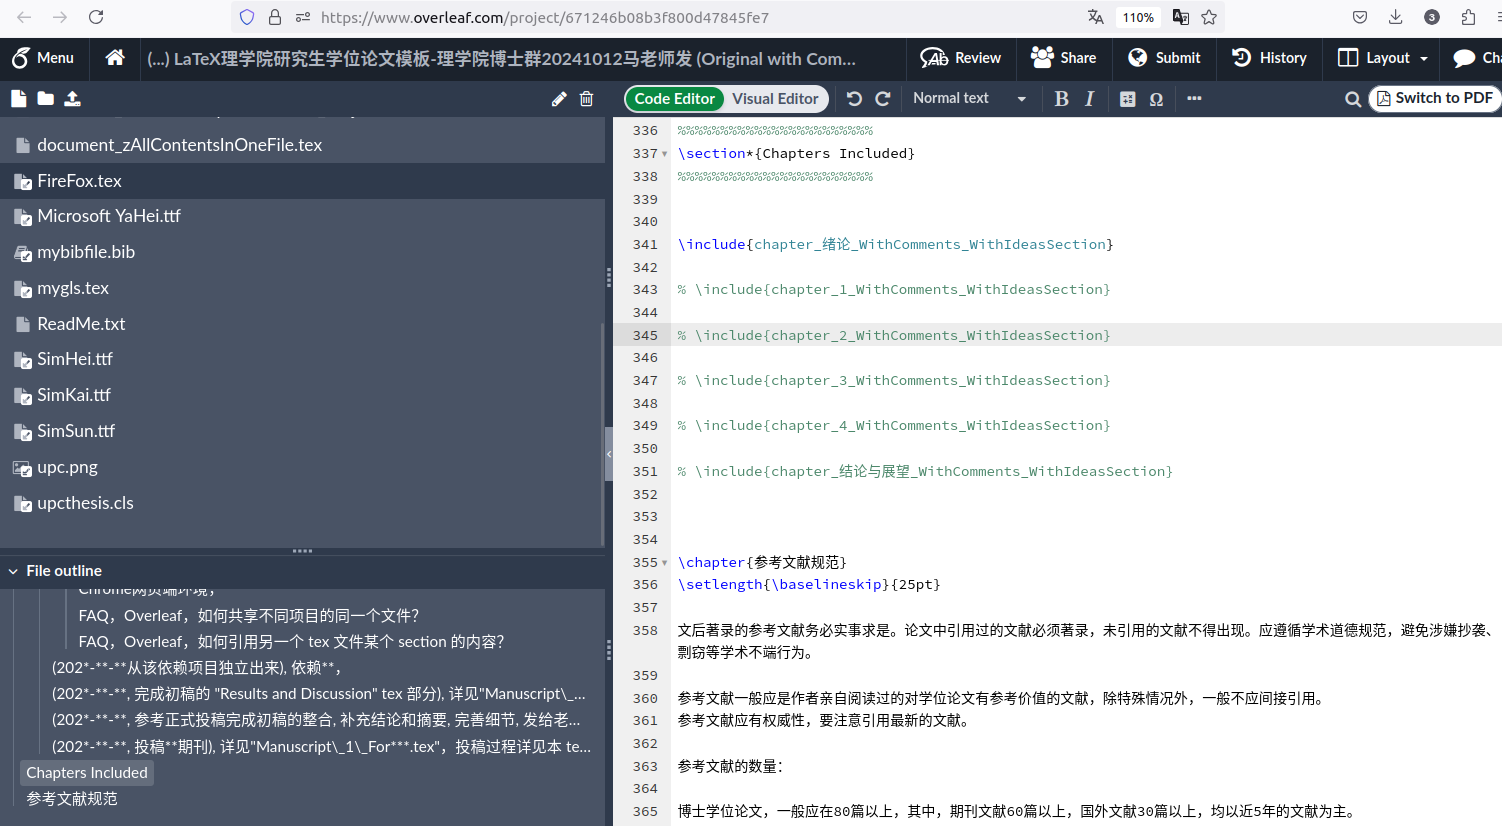Open the Review panel
This screenshot has width=1502, height=826.
(x=960, y=58)
